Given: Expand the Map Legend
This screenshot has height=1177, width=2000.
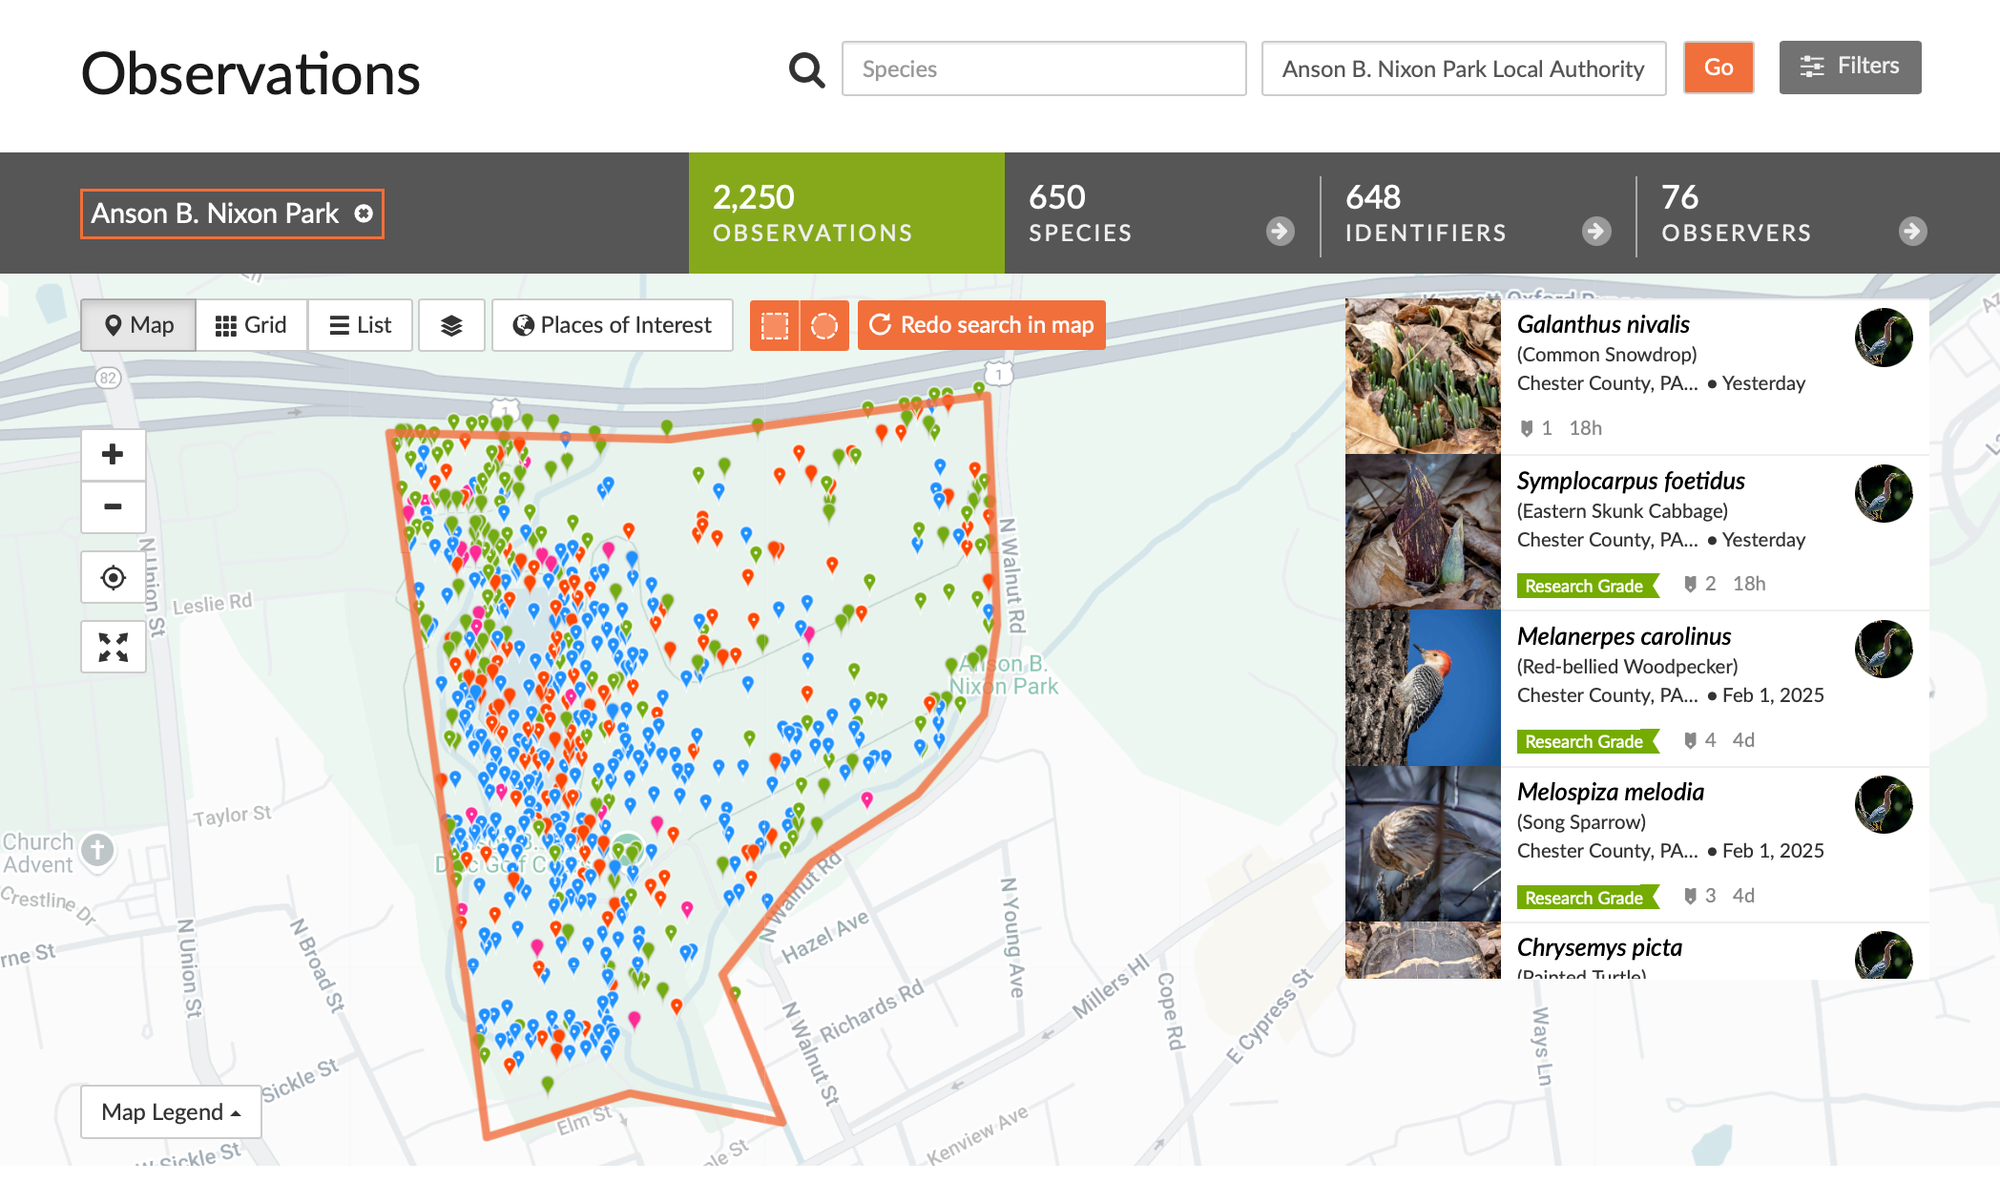Looking at the screenshot, I should pyautogui.click(x=171, y=1112).
